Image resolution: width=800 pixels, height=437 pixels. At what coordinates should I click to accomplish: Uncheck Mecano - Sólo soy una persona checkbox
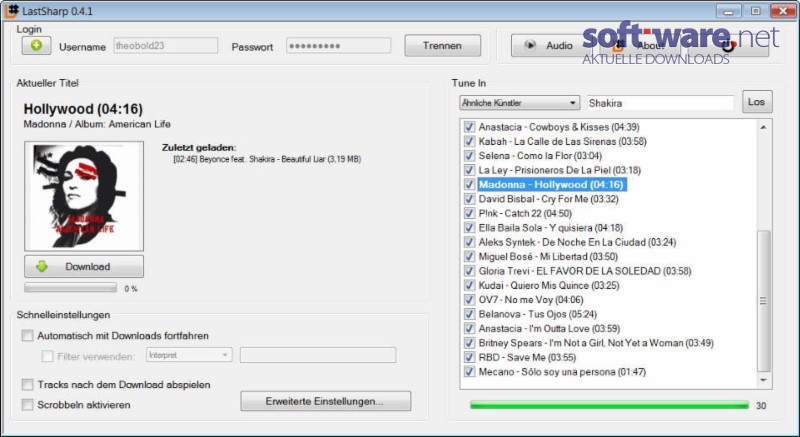[469, 372]
